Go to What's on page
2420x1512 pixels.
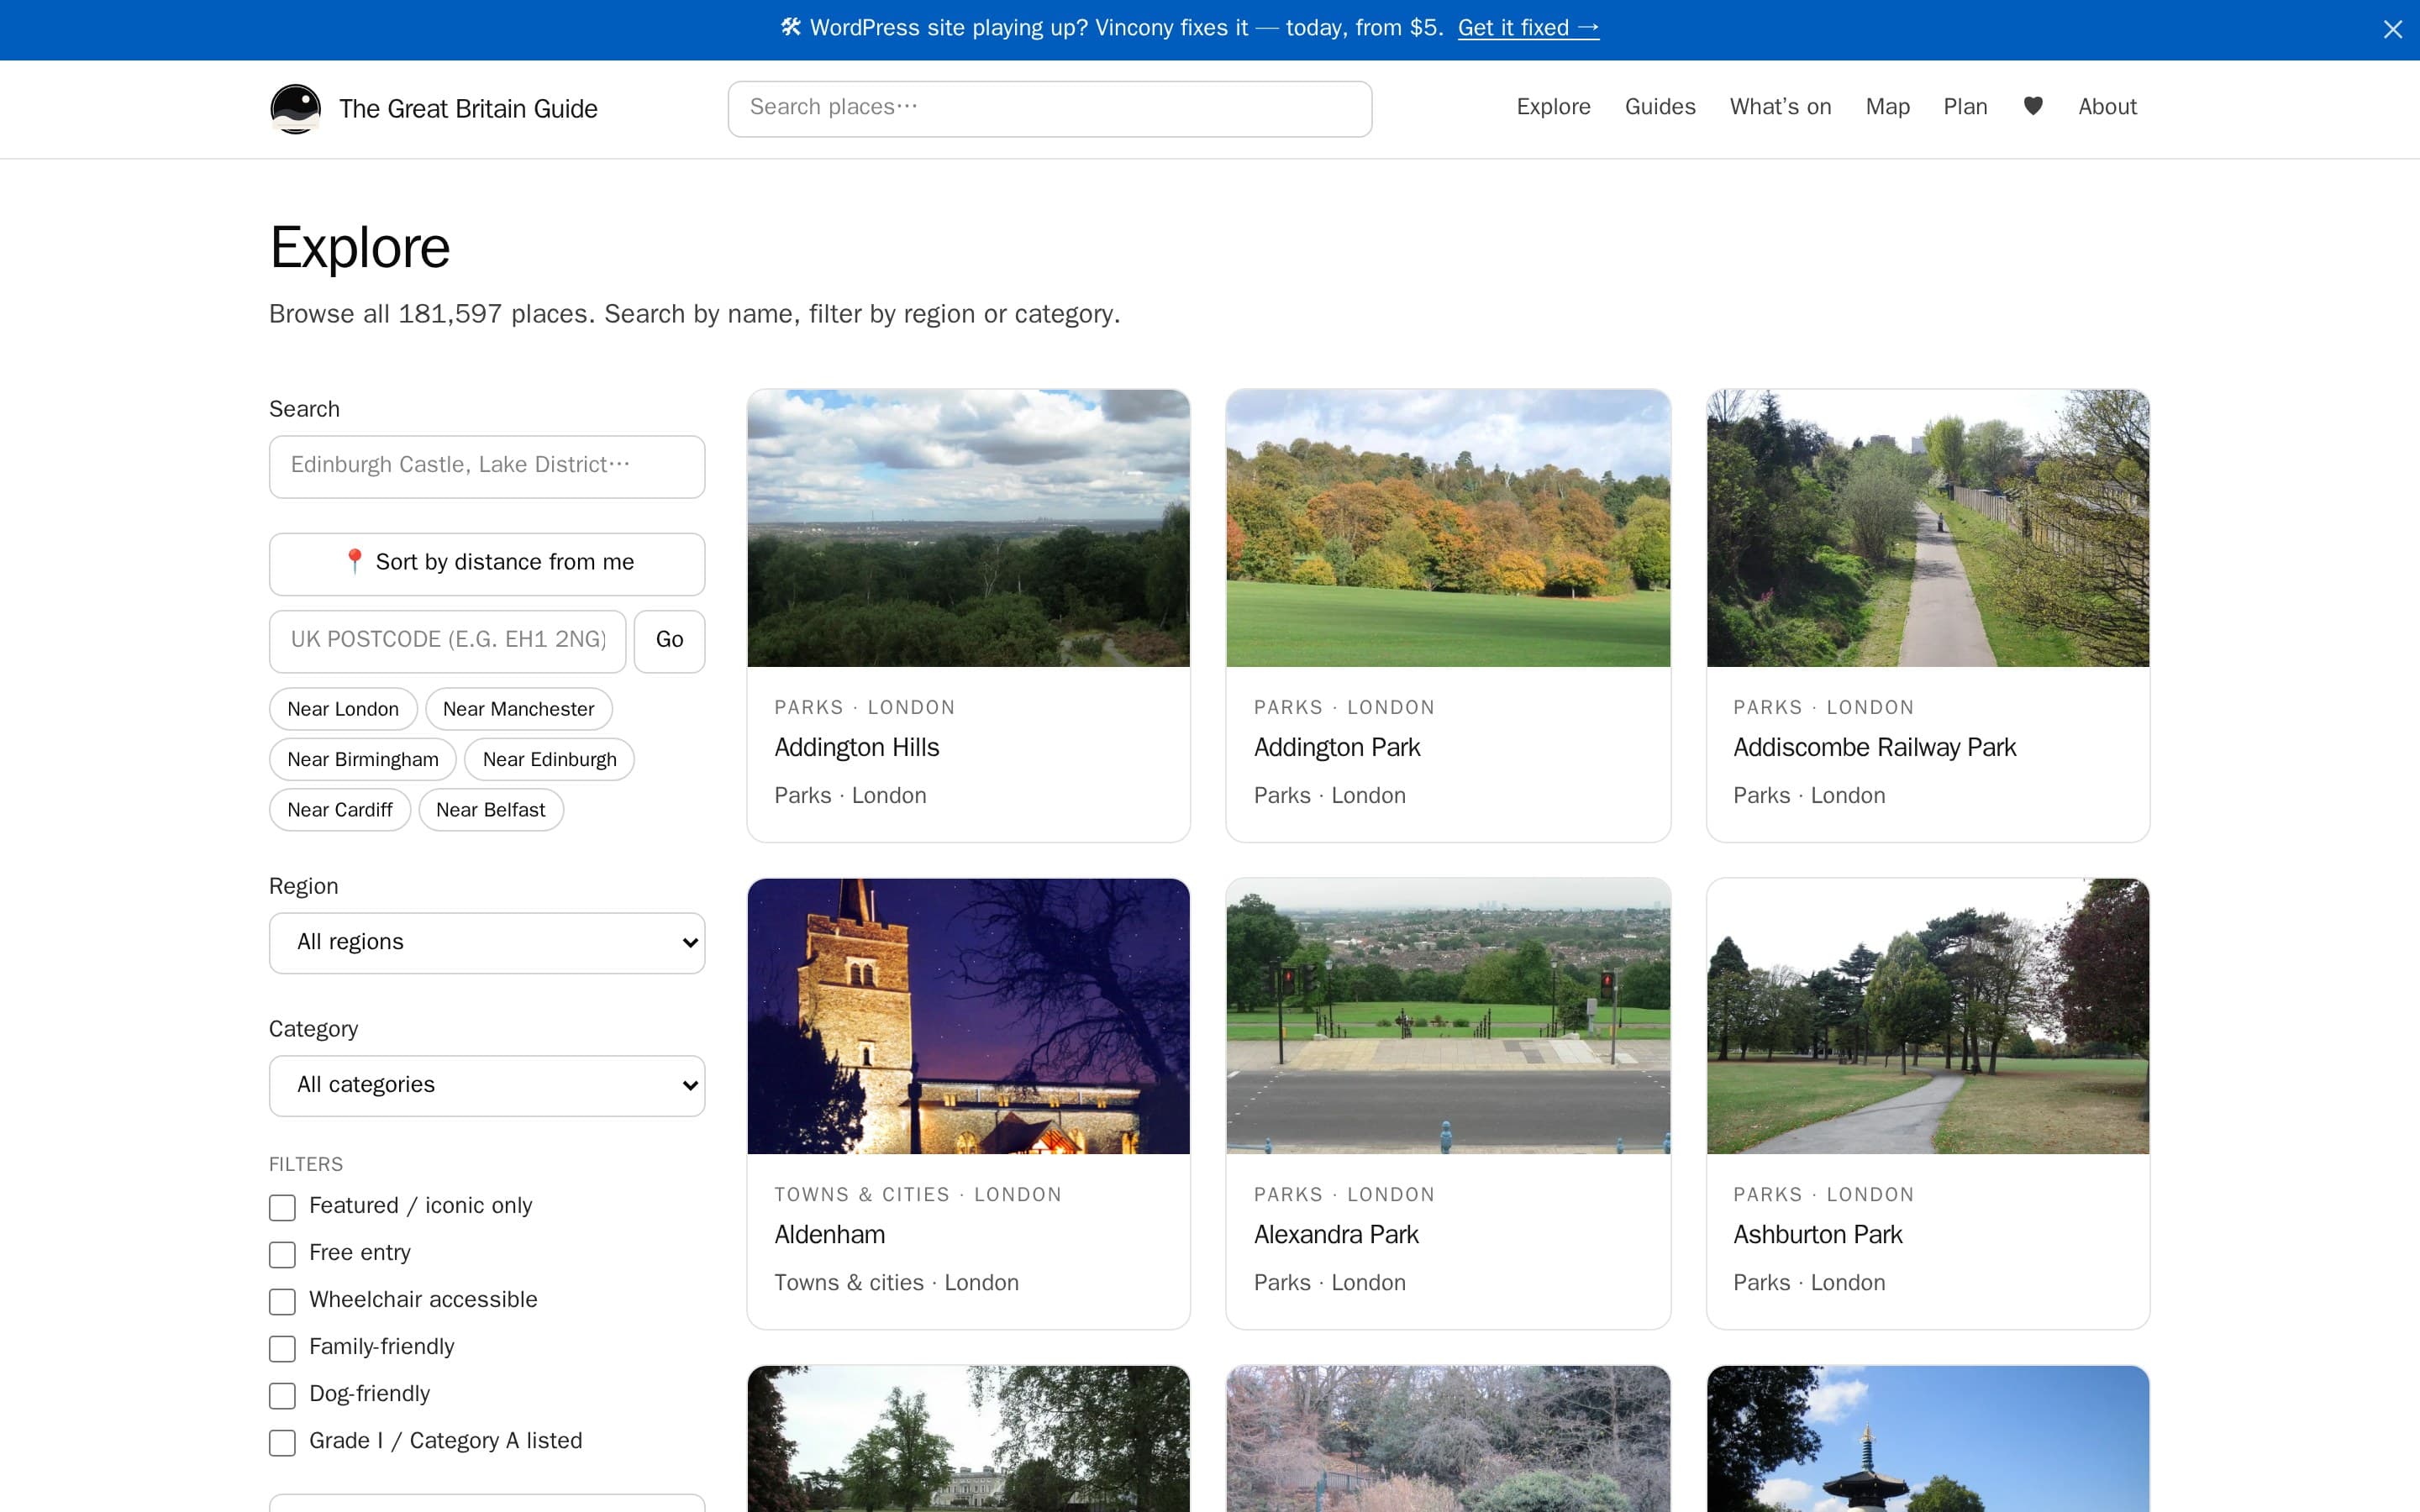(x=1780, y=107)
